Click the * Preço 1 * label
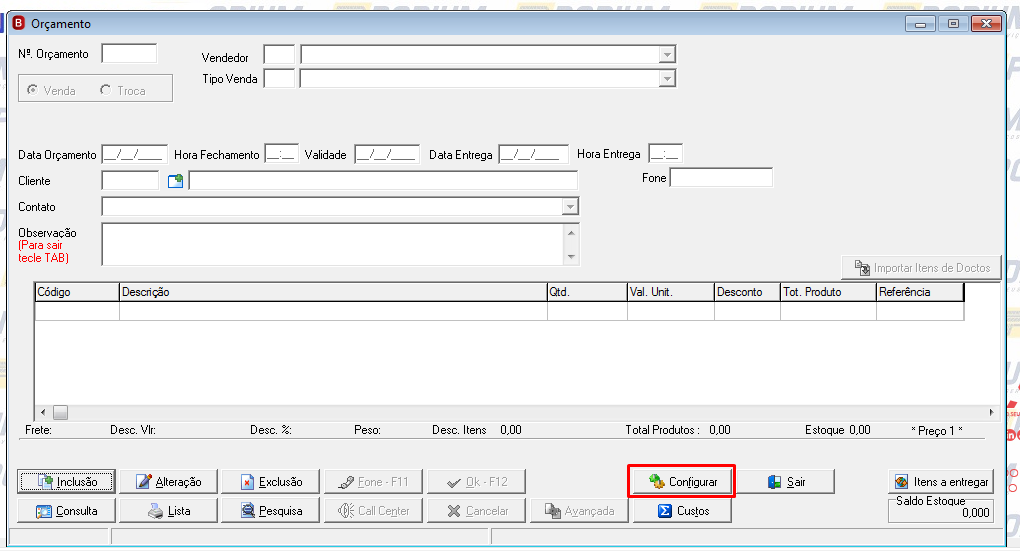Image resolution: width=1020 pixels, height=551 pixels. click(x=937, y=431)
